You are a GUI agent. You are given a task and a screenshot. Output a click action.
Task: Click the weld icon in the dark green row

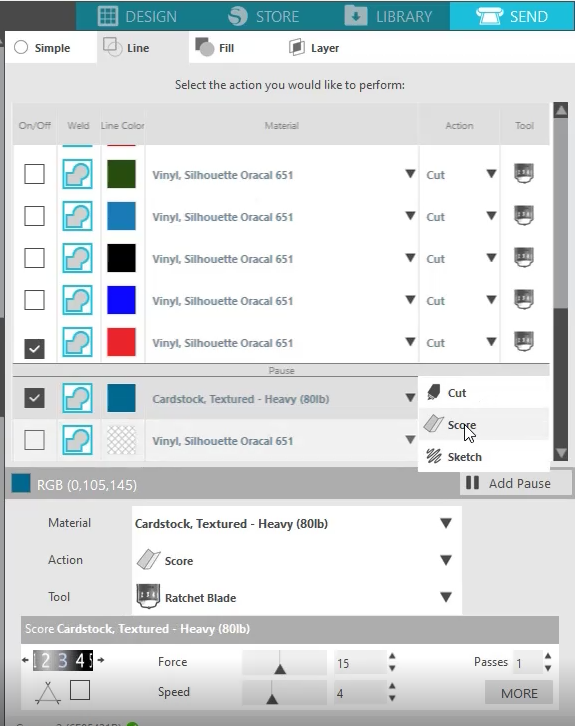(x=77, y=174)
